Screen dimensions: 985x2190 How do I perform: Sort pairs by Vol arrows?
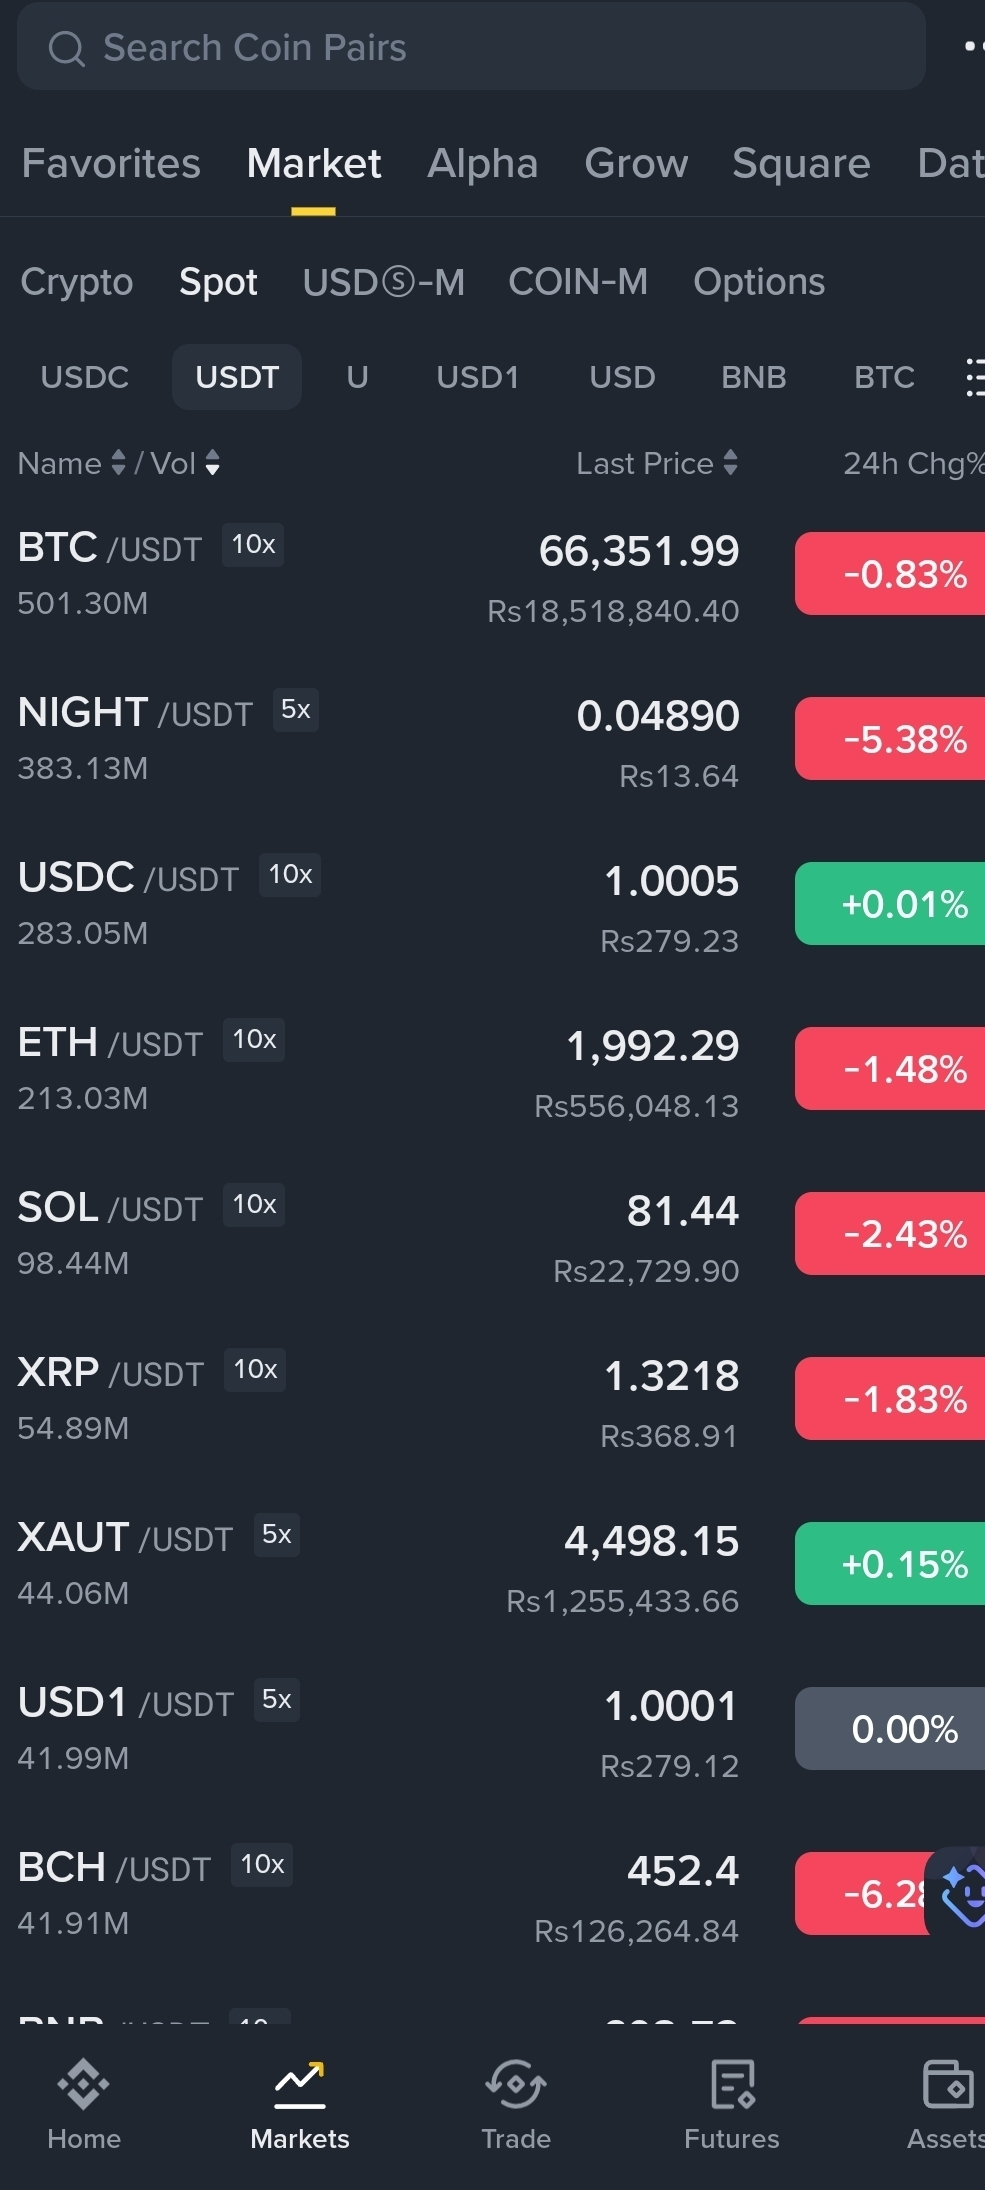point(212,463)
